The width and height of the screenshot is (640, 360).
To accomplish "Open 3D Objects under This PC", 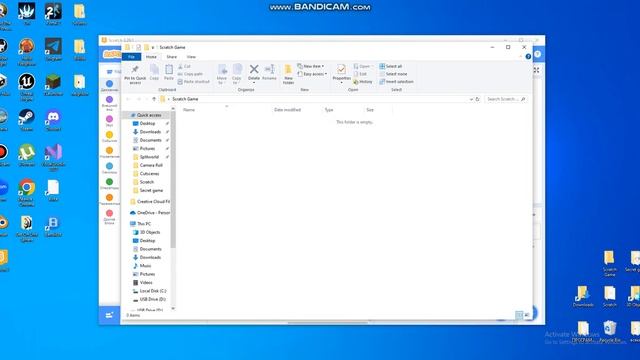I will [x=147, y=232].
